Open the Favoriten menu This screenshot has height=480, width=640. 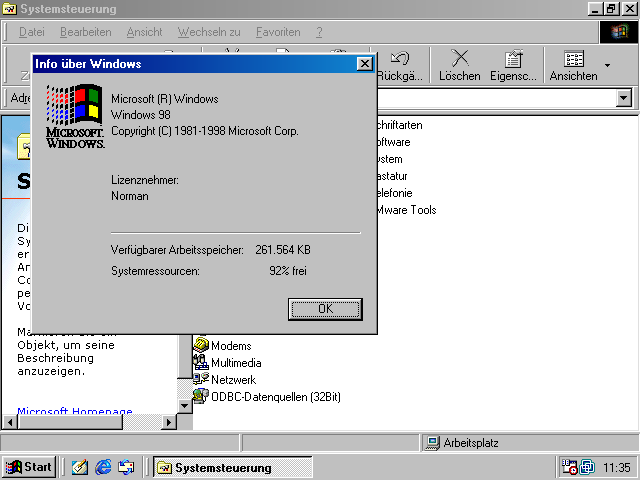tap(277, 32)
